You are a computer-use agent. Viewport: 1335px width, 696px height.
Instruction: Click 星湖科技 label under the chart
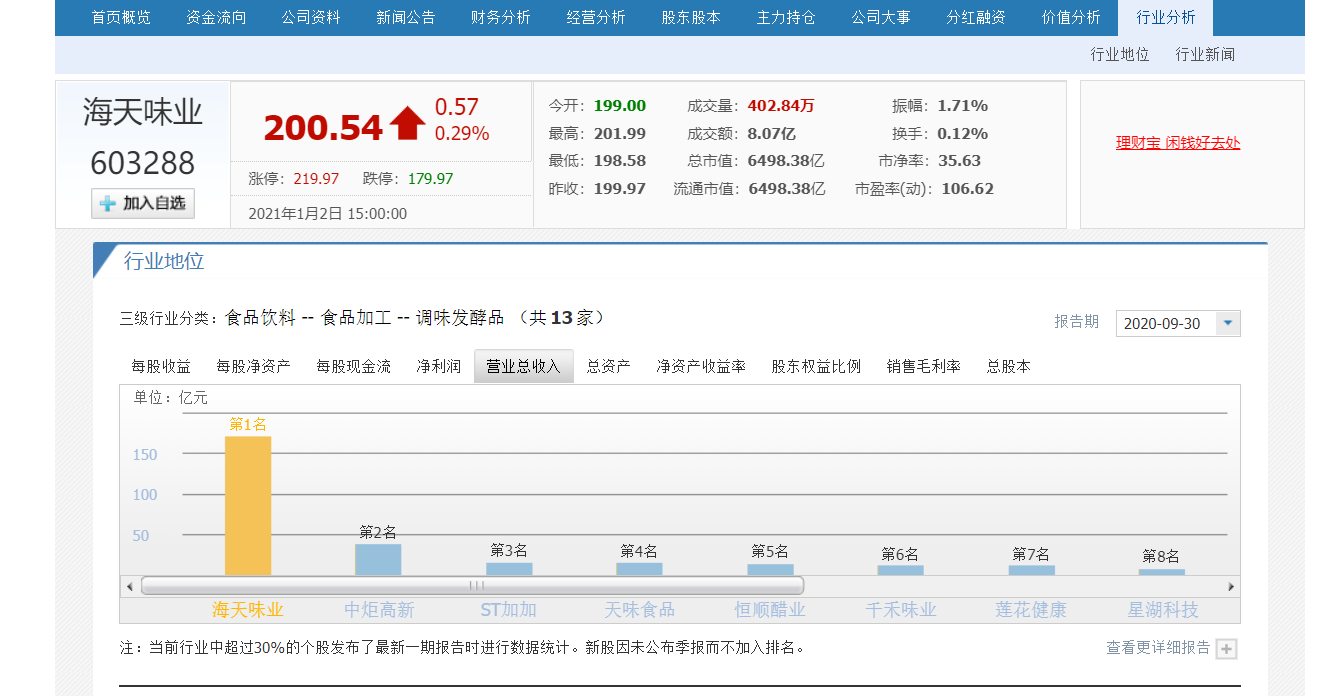(1163, 610)
